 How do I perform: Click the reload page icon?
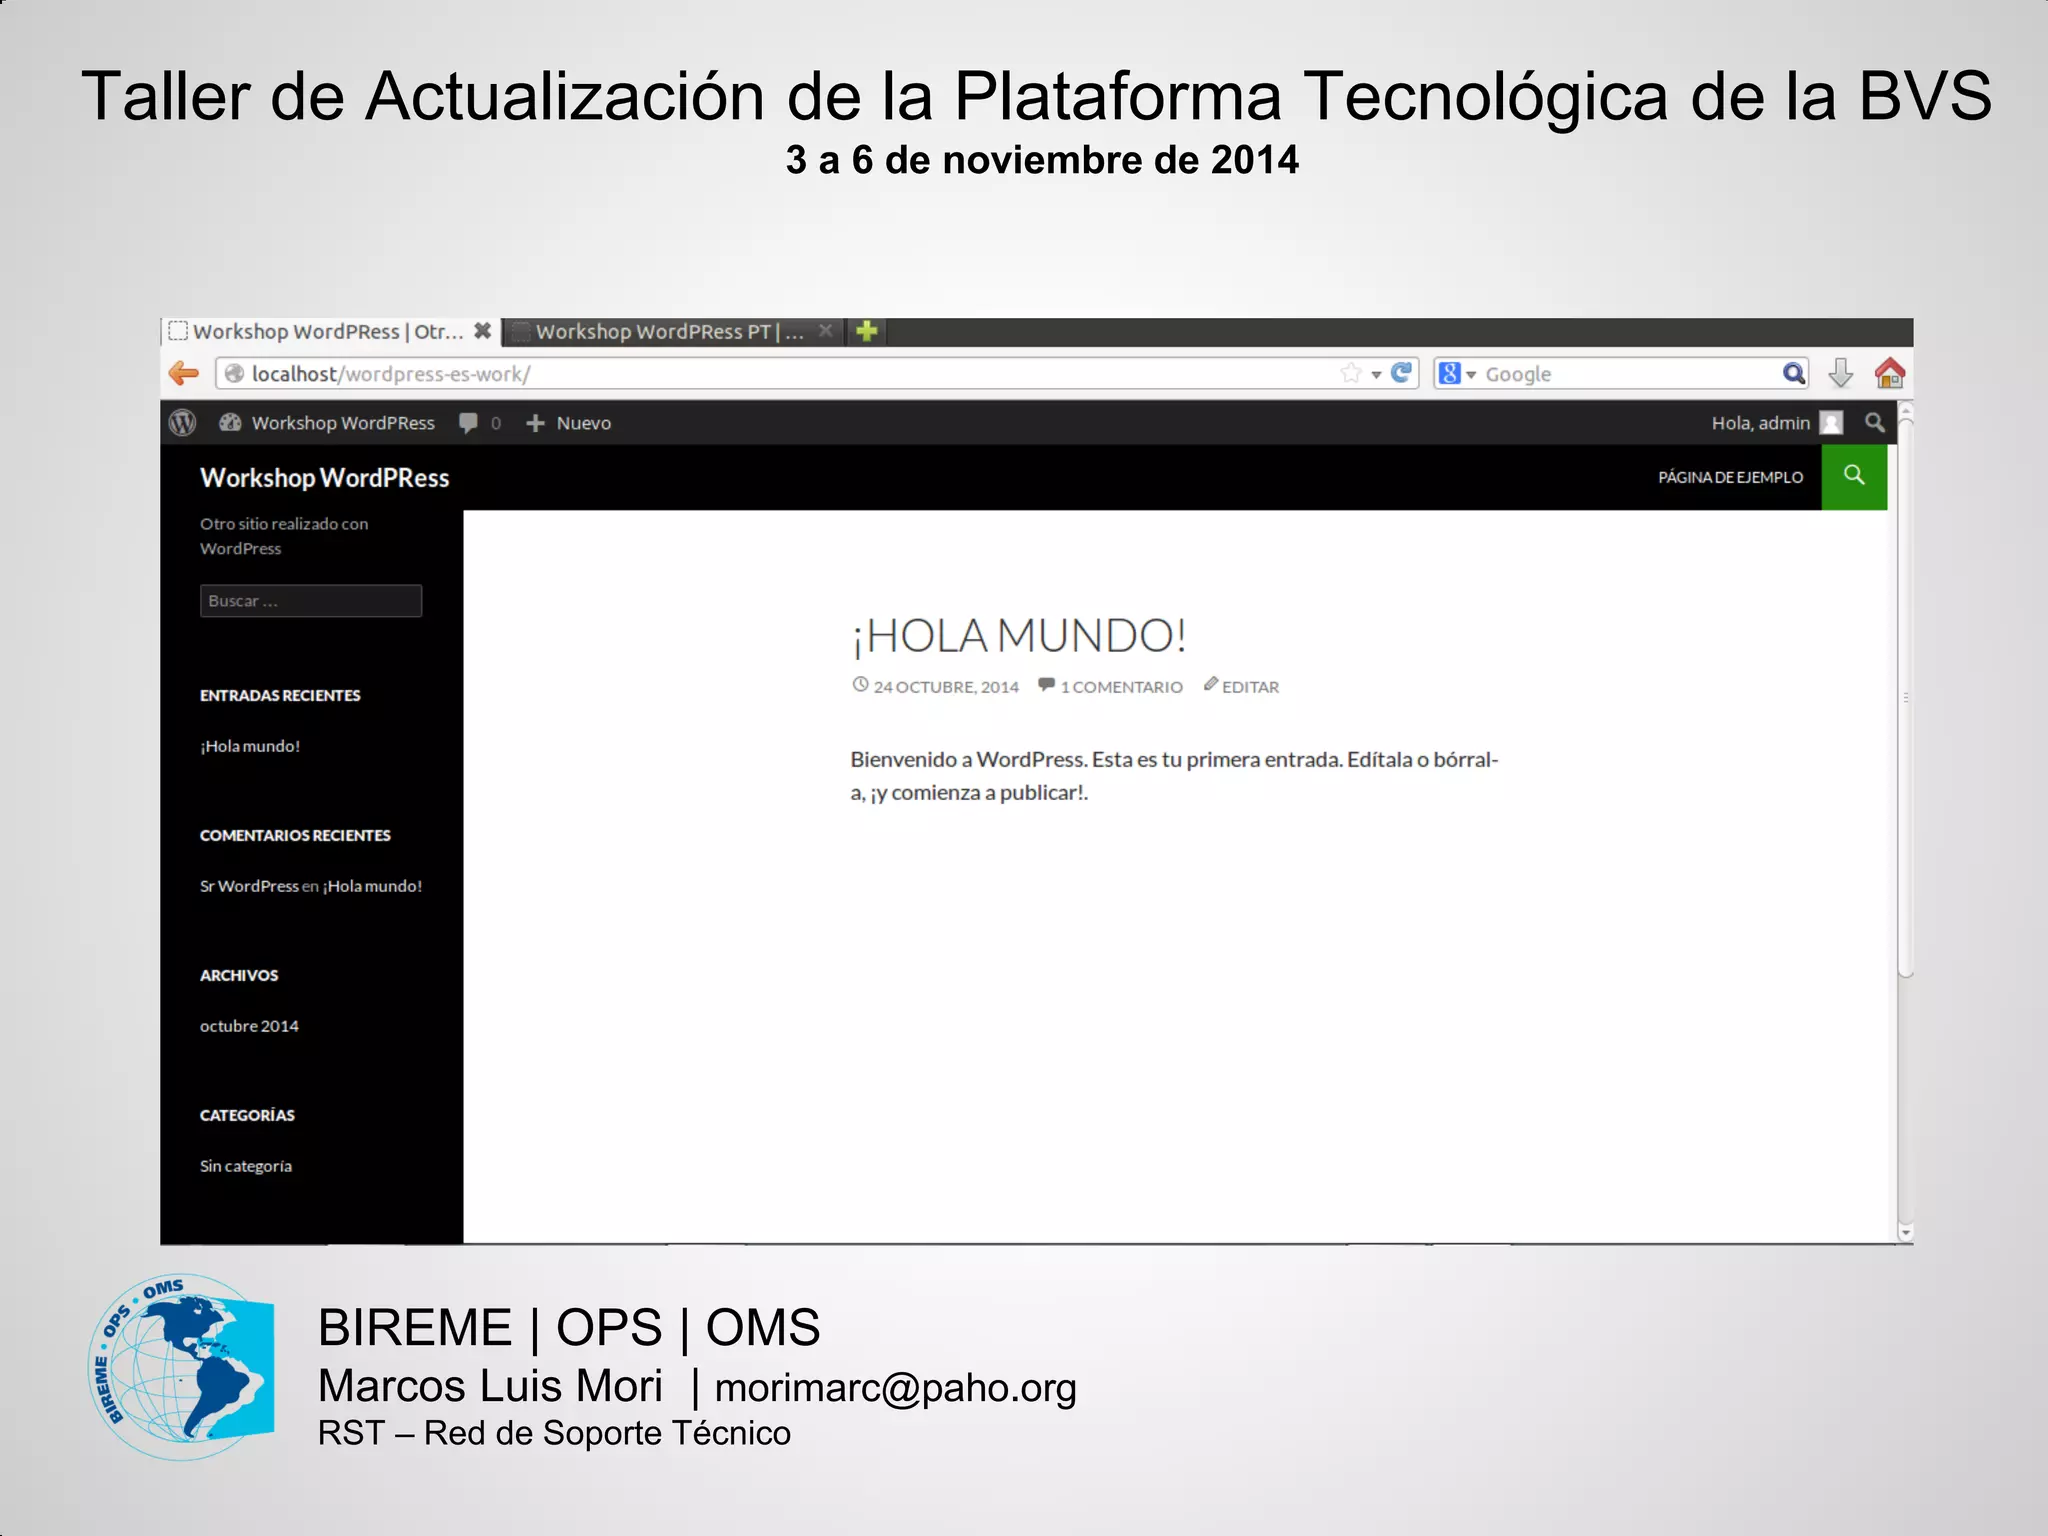pyautogui.click(x=1401, y=373)
